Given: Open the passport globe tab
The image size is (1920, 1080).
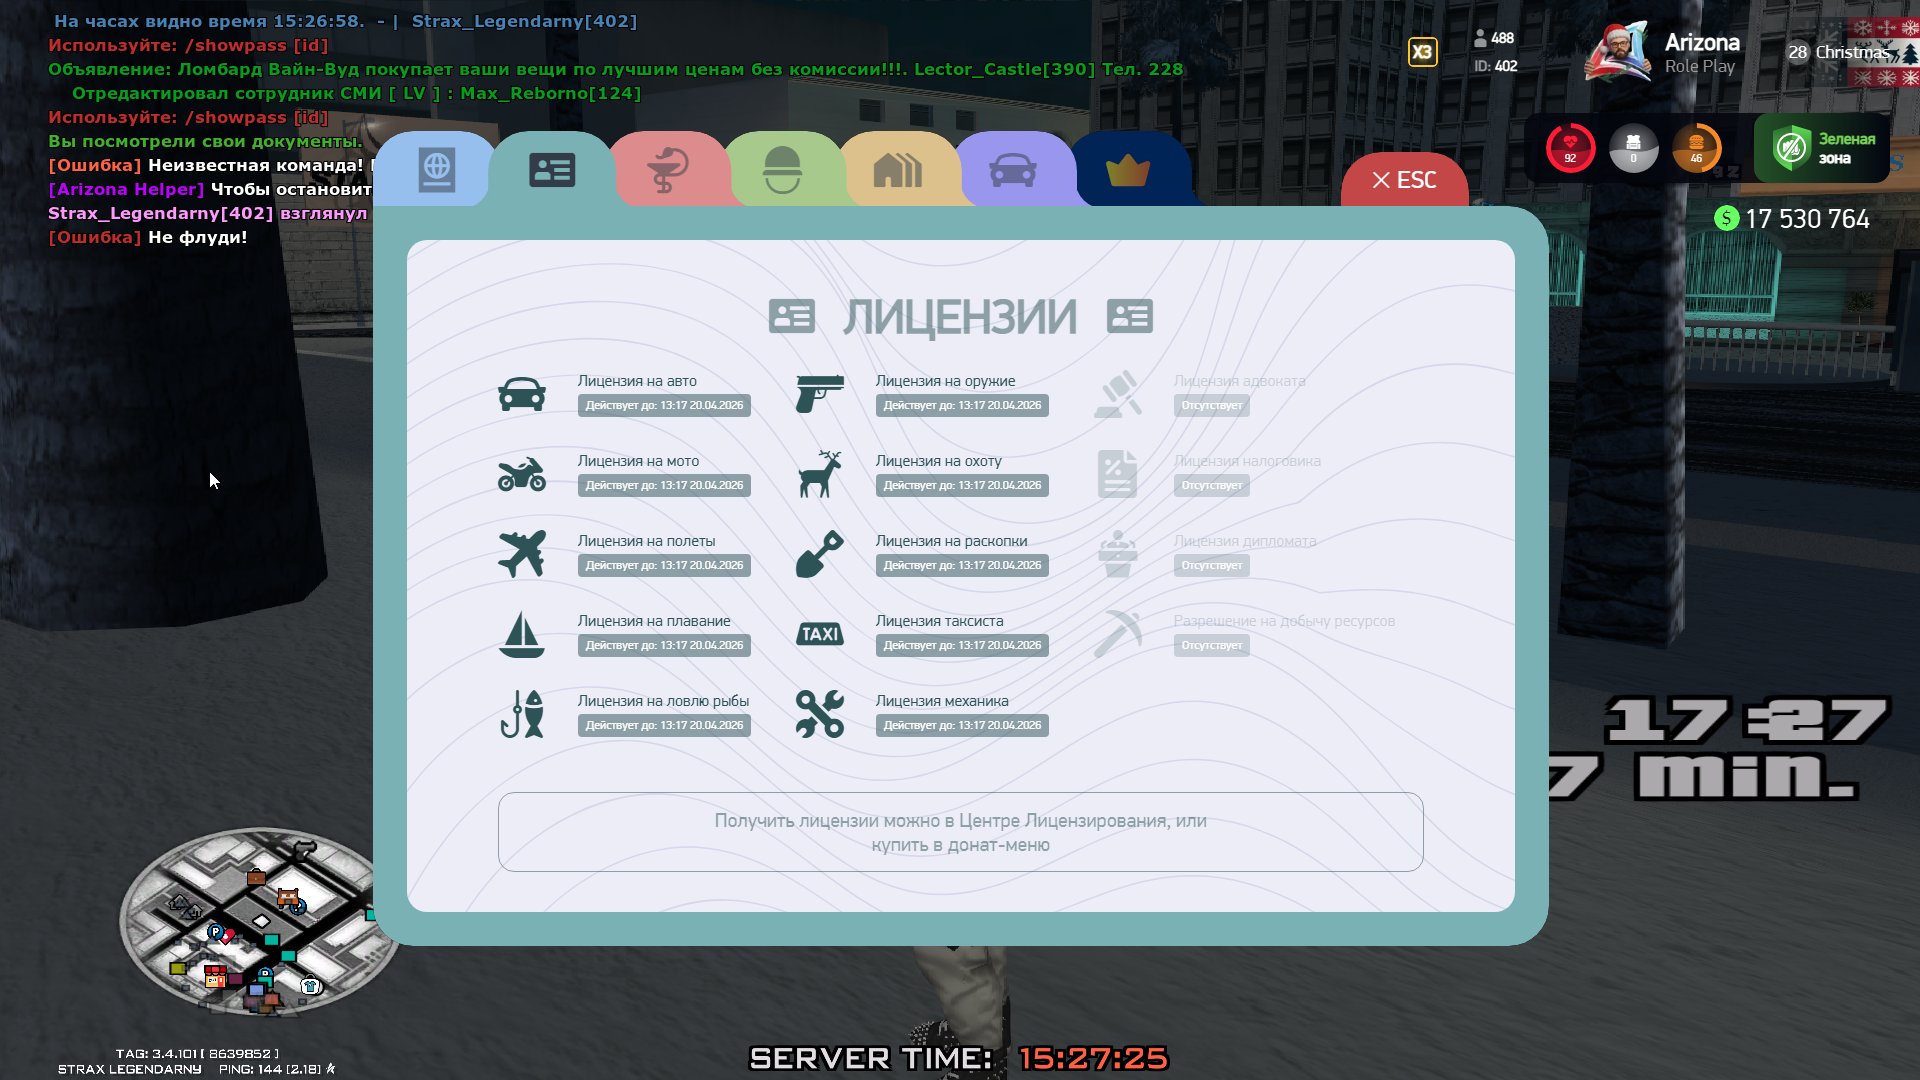Looking at the screenshot, I should coord(436,170).
